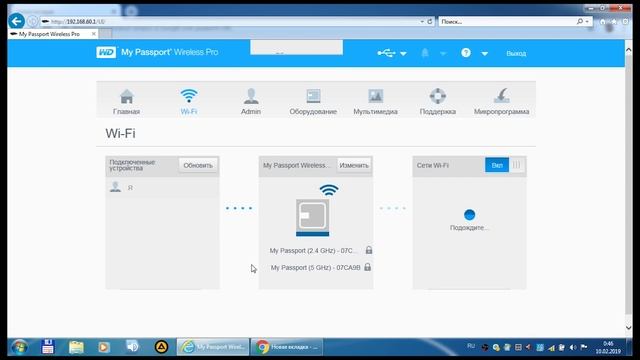The image size is (640, 360).
Task: Open the USB status icon
Action: tap(386, 53)
